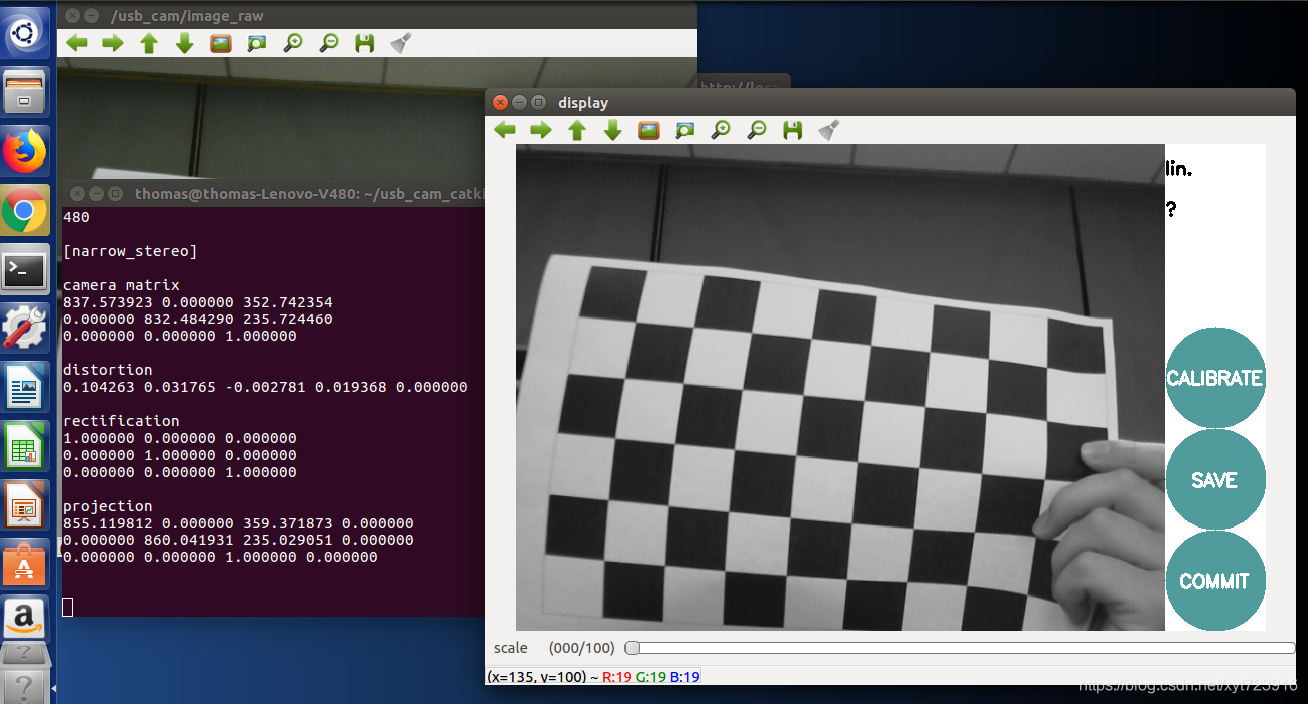Viewport: 1308px width, 704px height.
Task: Click up arrow icon in image_raw window toolbar
Action: (149, 43)
